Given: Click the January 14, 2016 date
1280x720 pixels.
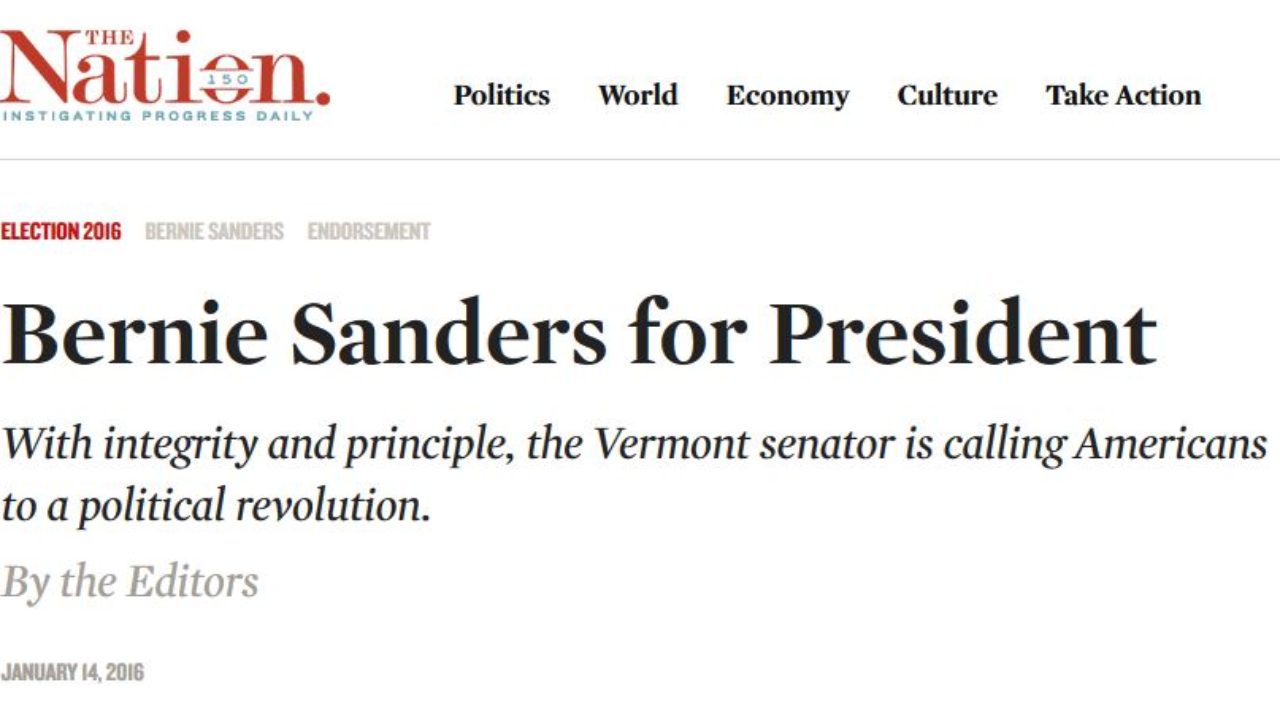Looking at the screenshot, I should click(72, 672).
